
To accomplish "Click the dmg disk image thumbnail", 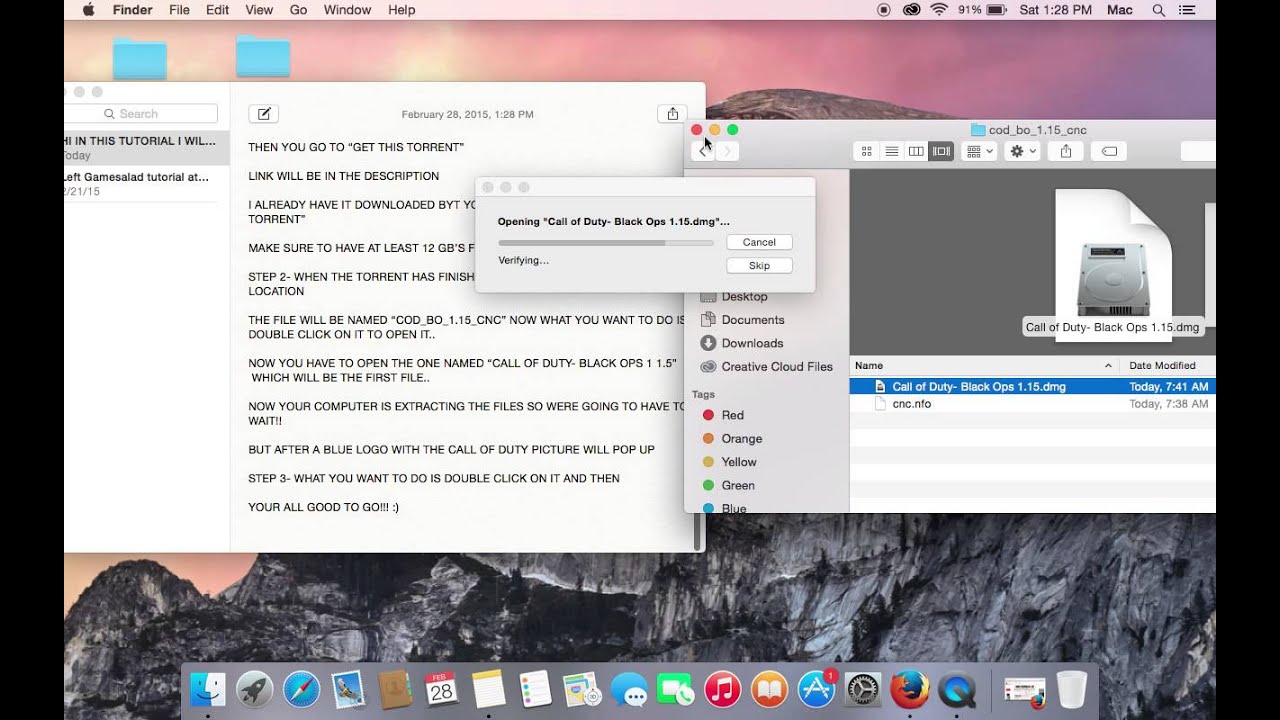I will [1113, 264].
